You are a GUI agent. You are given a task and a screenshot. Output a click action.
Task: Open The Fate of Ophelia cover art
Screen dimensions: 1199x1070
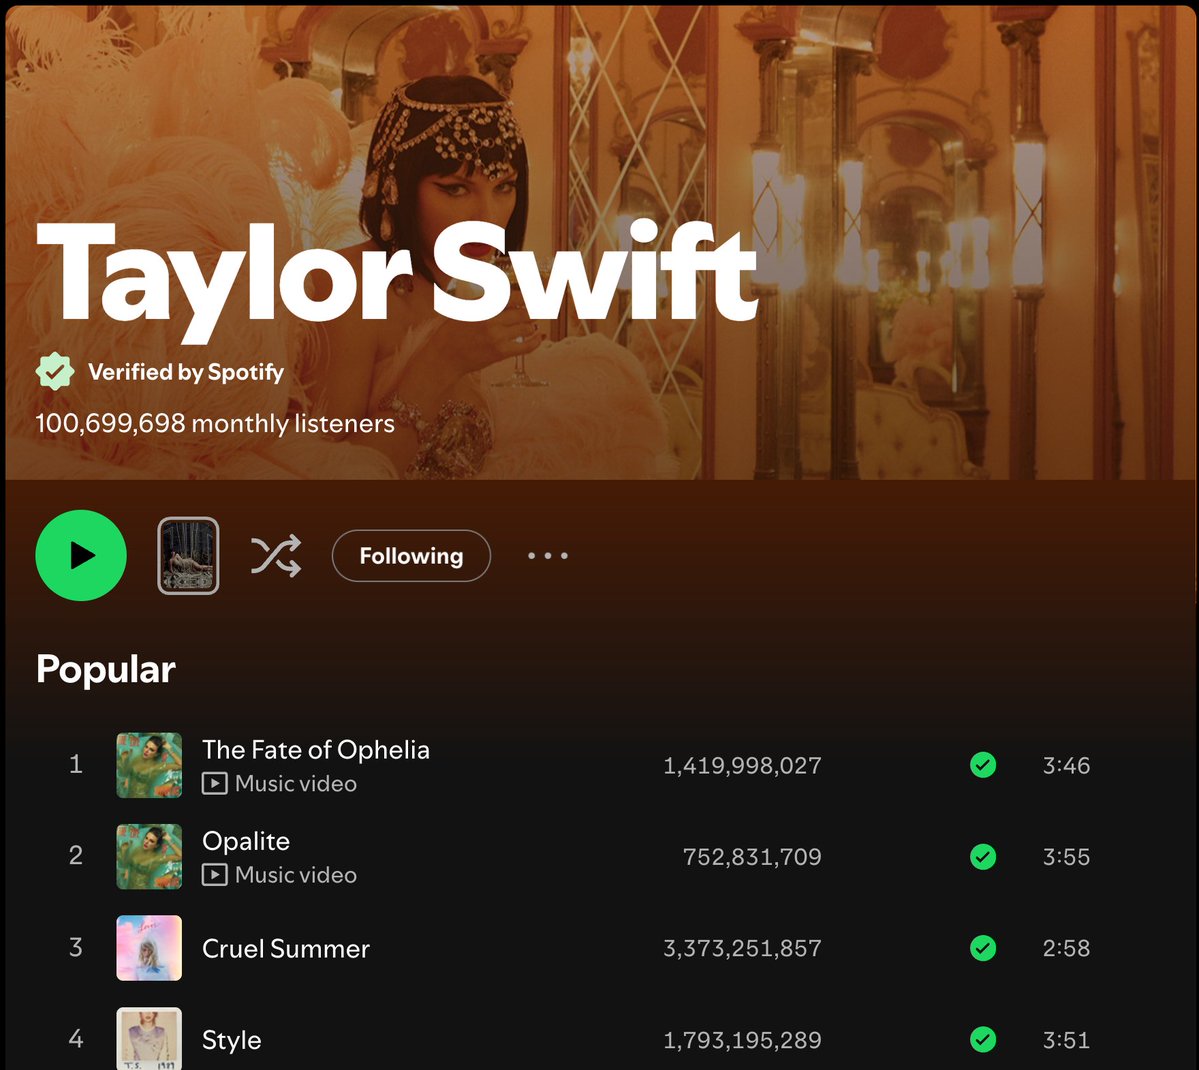149,766
